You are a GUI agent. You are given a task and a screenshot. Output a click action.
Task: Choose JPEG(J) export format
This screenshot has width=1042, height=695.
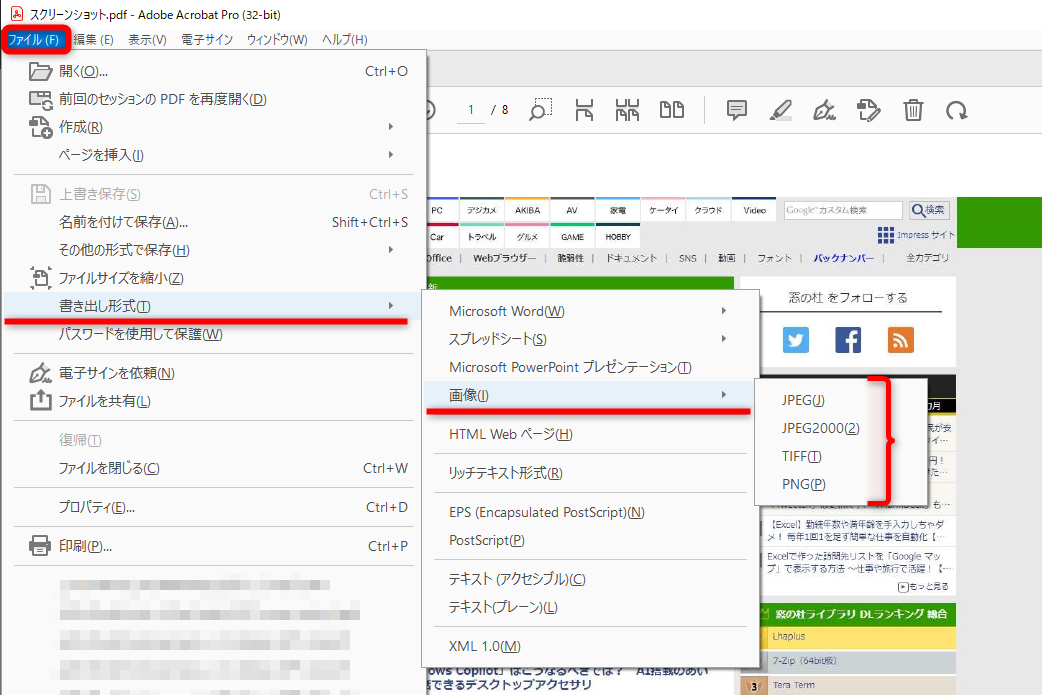[803, 400]
